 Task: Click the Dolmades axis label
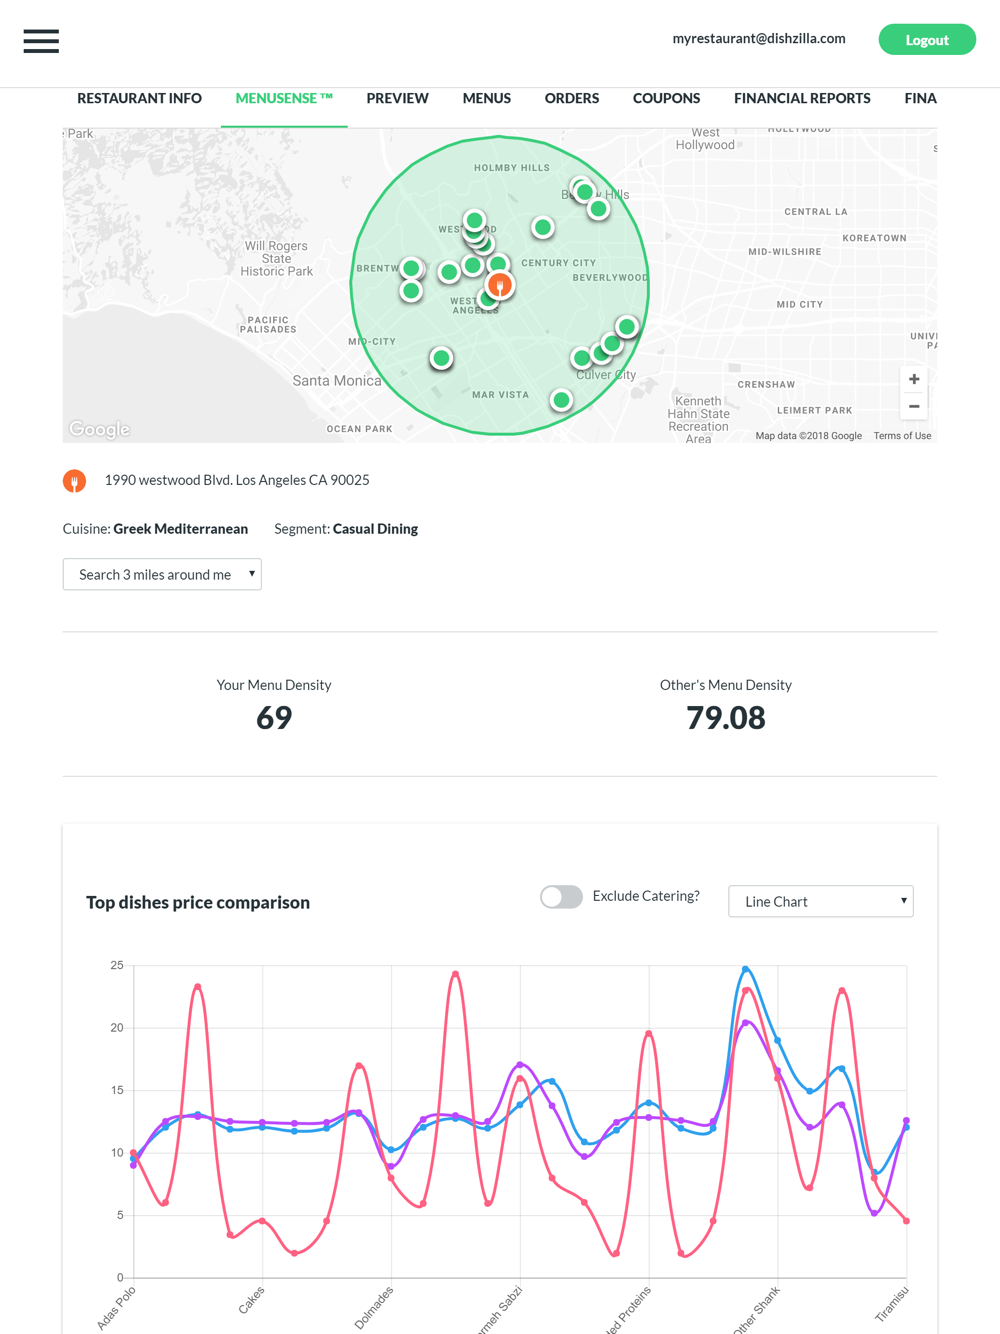point(374,1307)
